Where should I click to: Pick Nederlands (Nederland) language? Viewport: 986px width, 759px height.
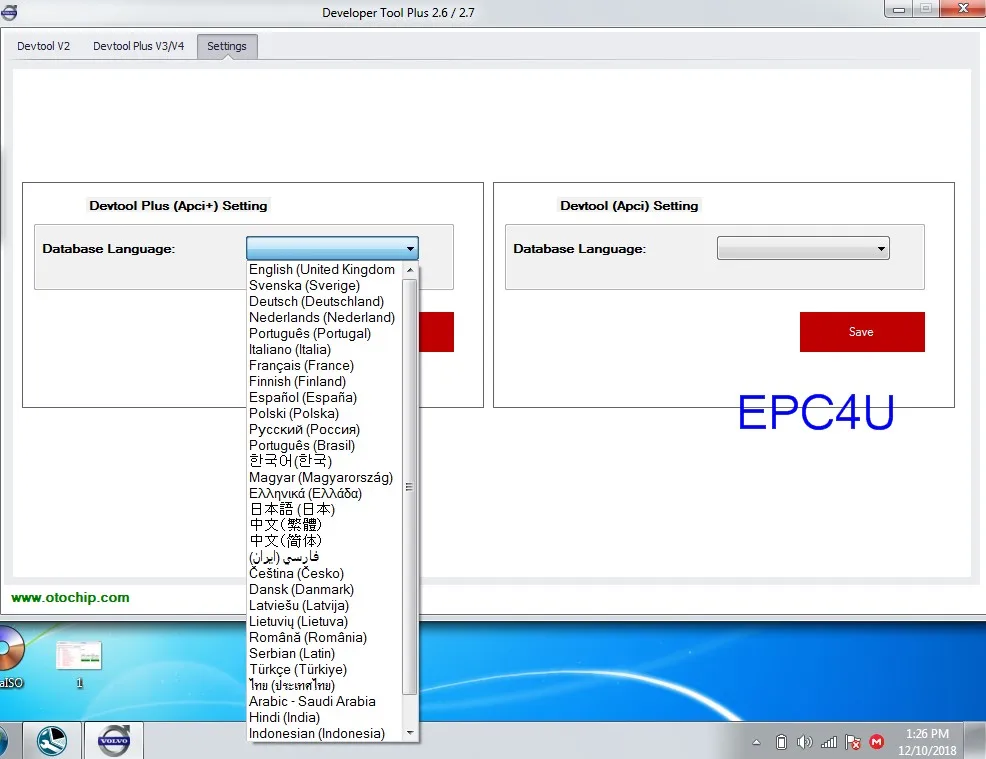(x=324, y=318)
